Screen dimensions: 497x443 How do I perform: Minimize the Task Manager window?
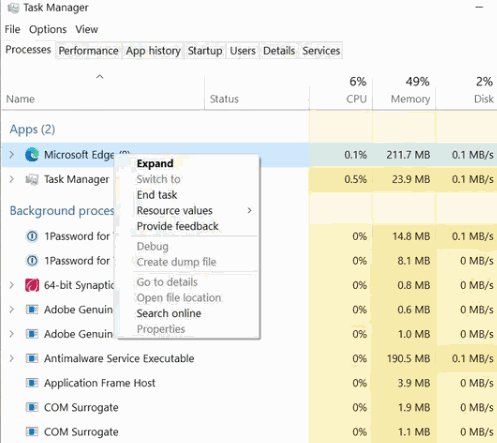point(479,7)
